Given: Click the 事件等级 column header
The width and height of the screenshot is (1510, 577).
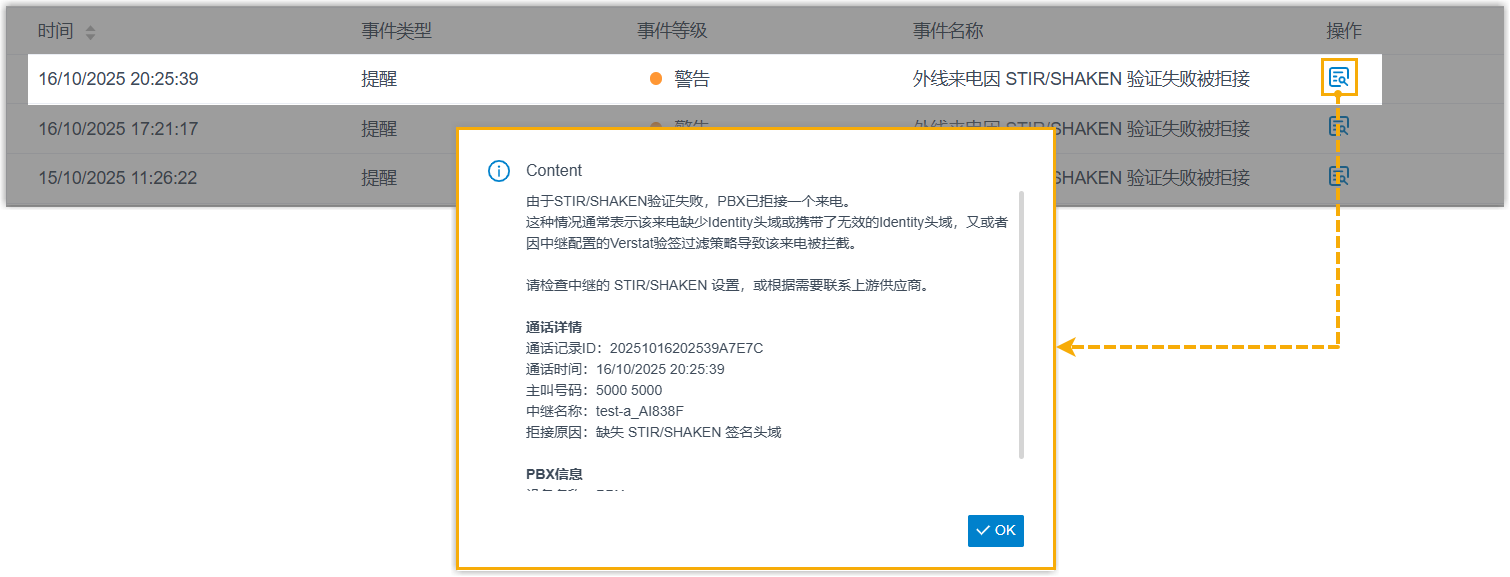Looking at the screenshot, I should [x=672, y=31].
